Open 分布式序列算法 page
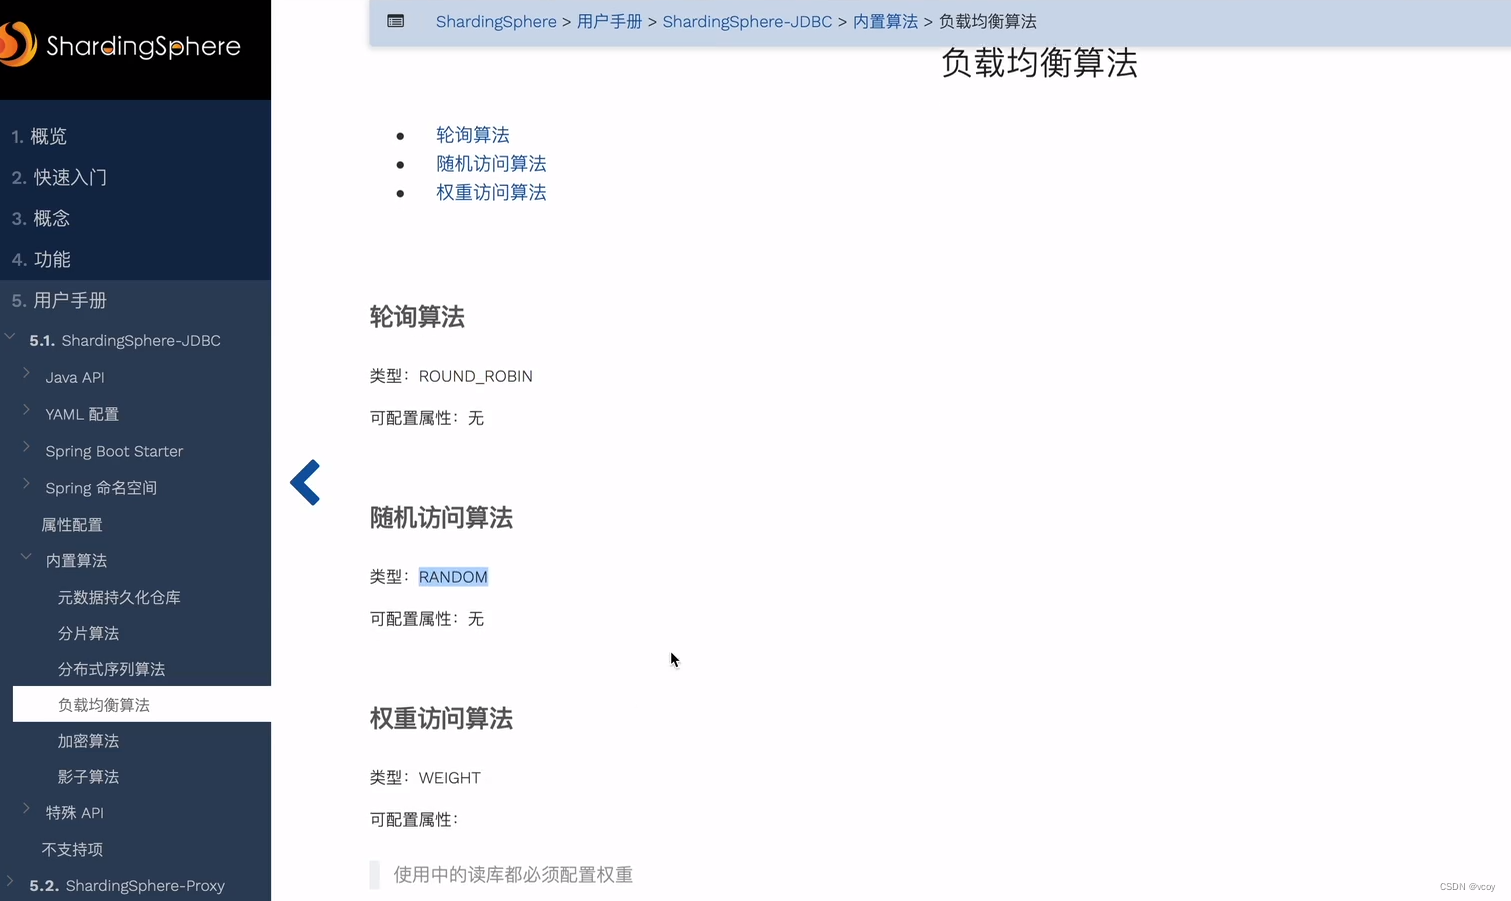The height and width of the screenshot is (901, 1511). [x=111, y=669]
